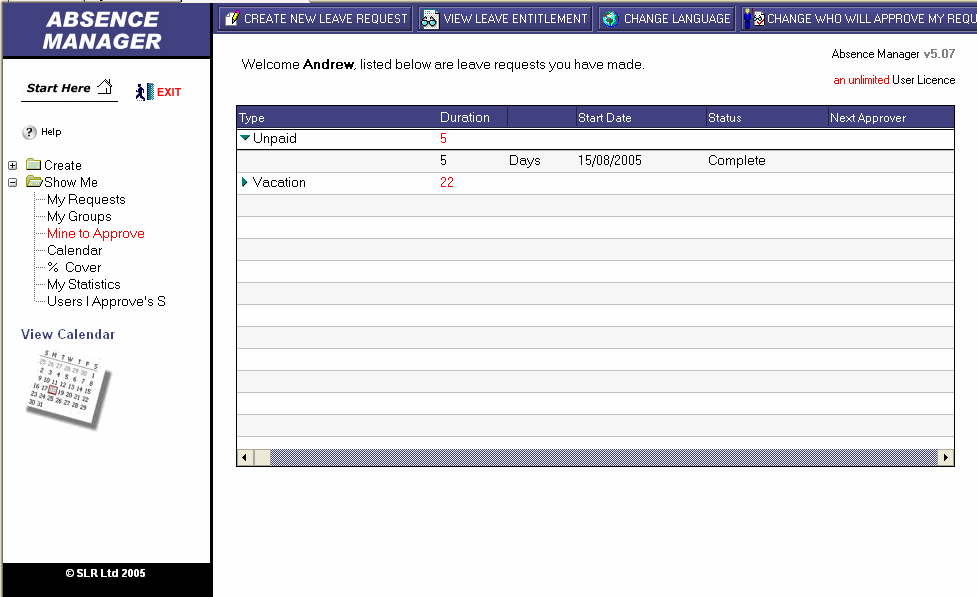Click the Absence Manager v5.07 version text
This screenshot has height=597, width=977.
coord(893,54)
